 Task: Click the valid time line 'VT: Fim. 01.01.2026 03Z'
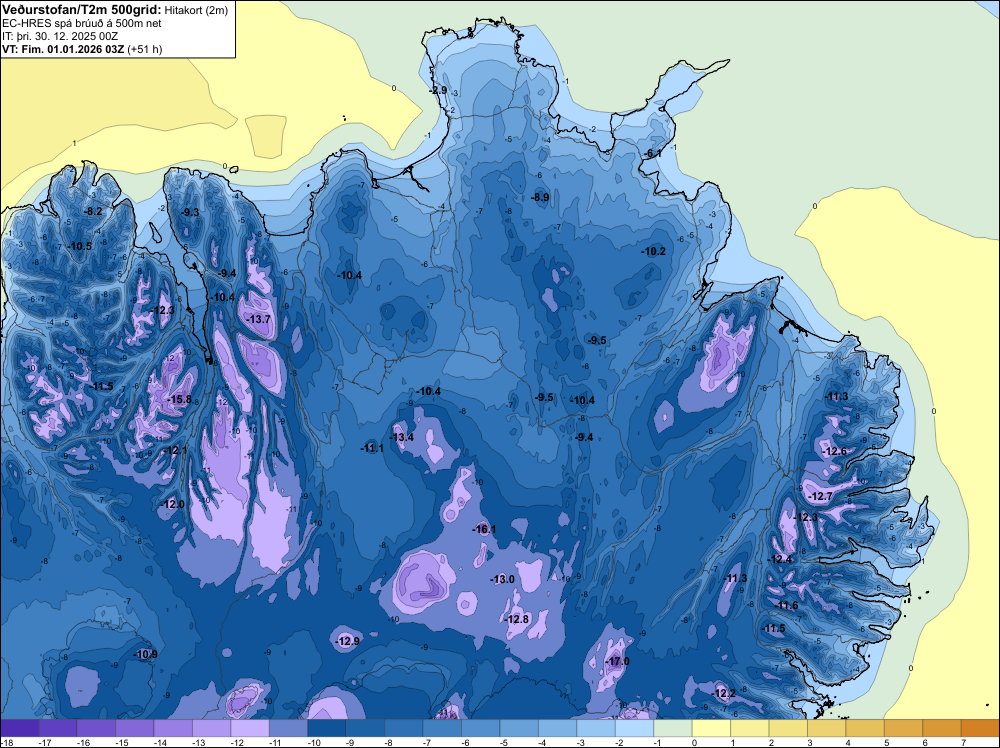63,49
